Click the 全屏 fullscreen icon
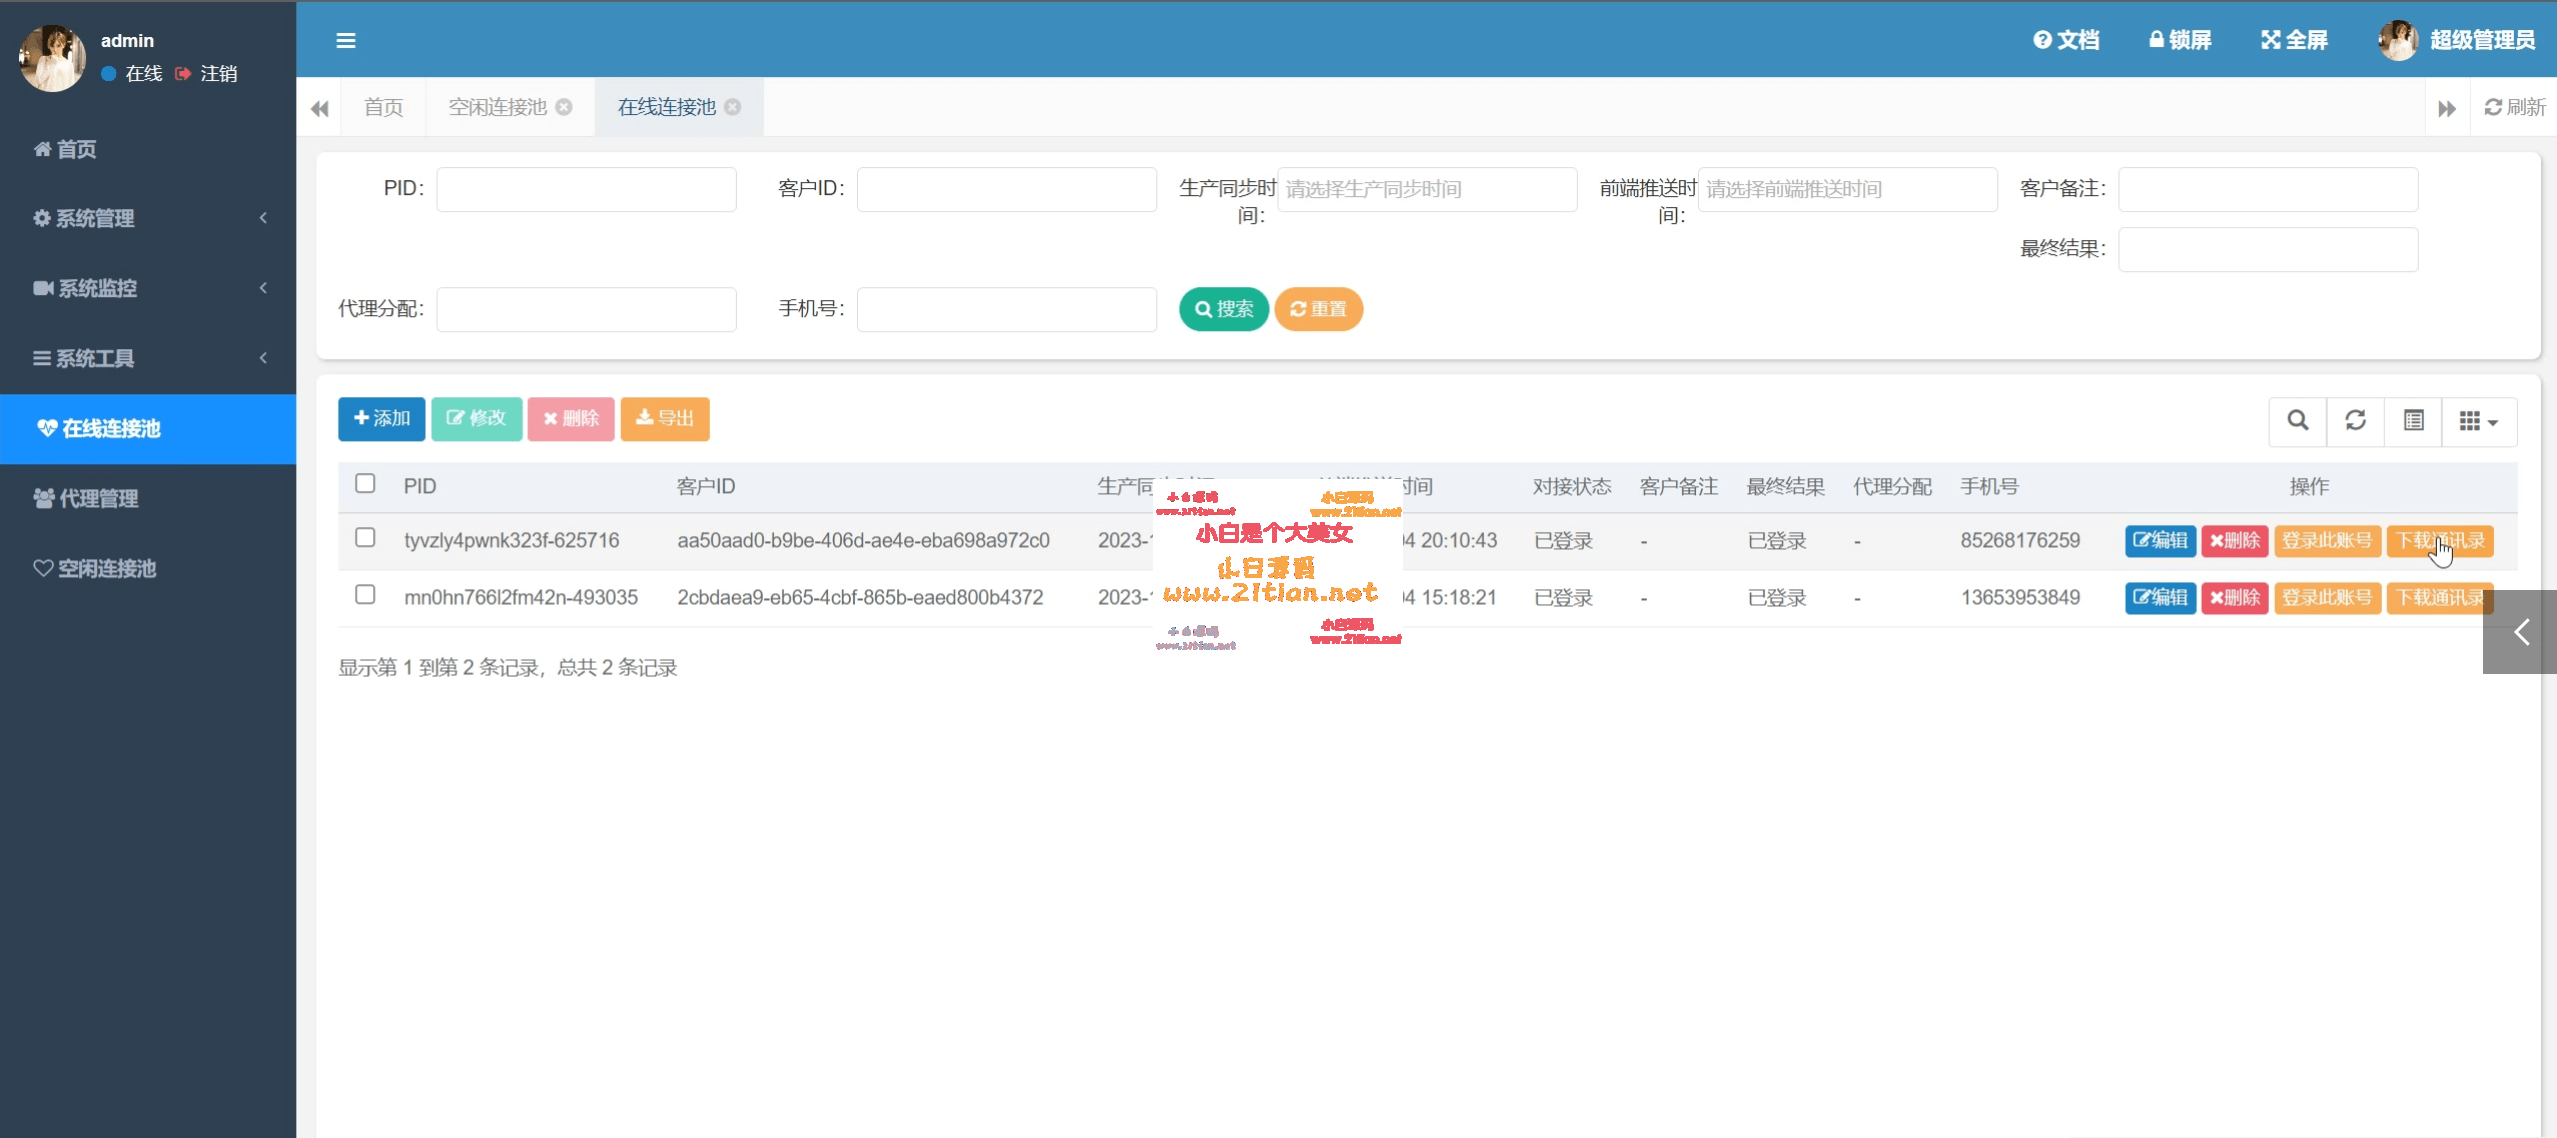 coord(2271,40)
